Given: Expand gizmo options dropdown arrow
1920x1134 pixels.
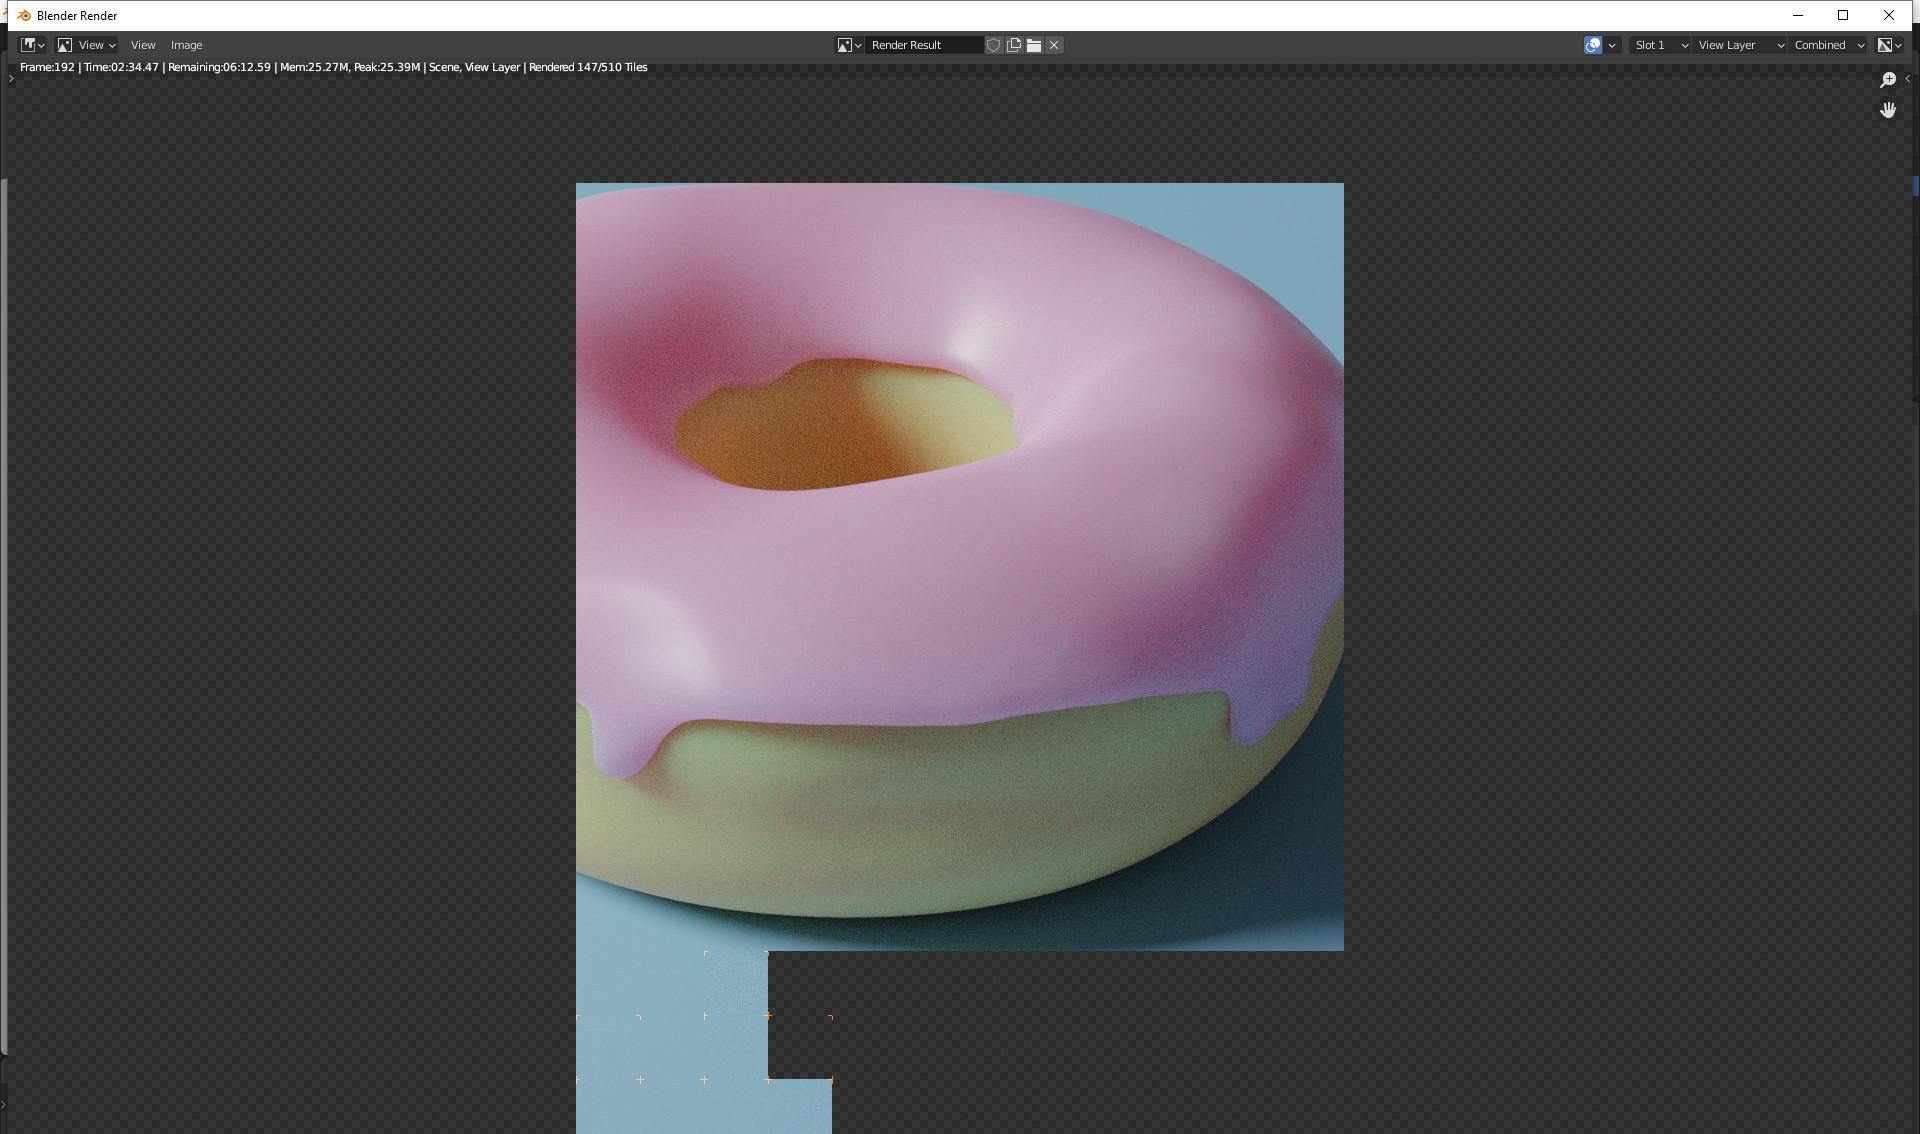Looking at the screenshot, I should click(x=1612, y=45).
